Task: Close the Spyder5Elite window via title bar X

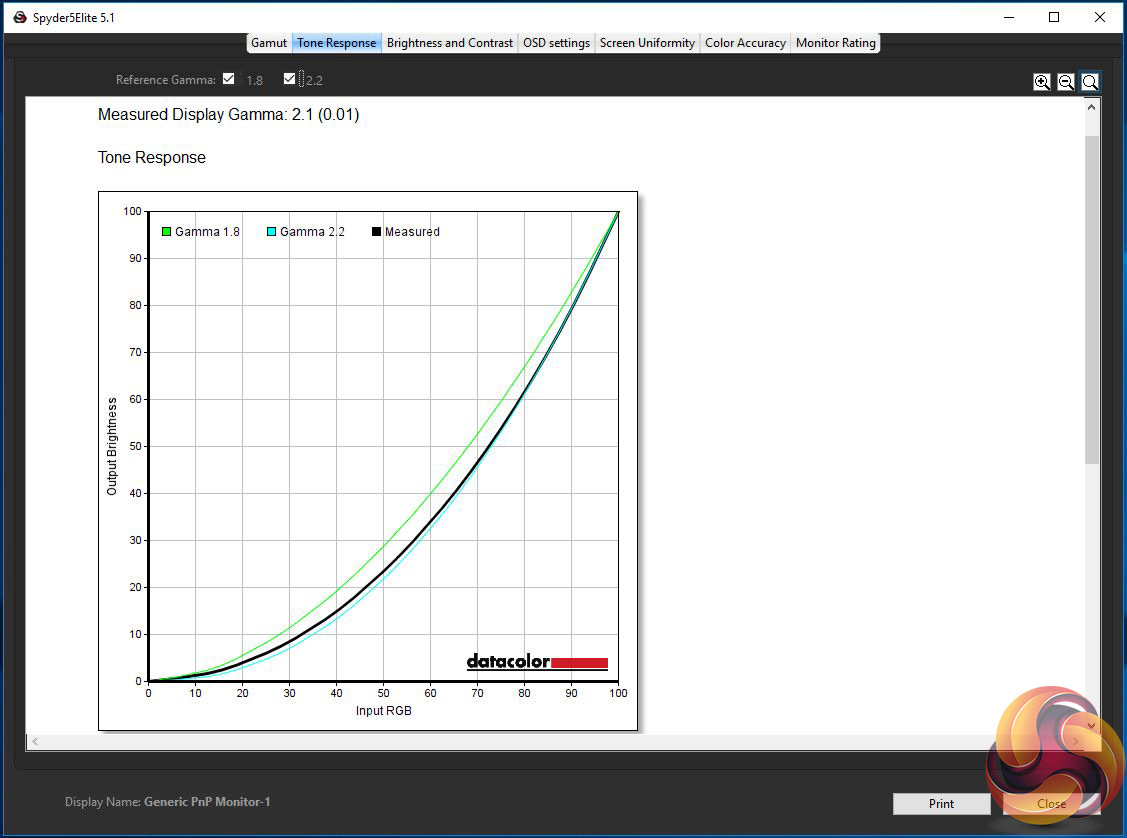Action: pos(1100,17)
